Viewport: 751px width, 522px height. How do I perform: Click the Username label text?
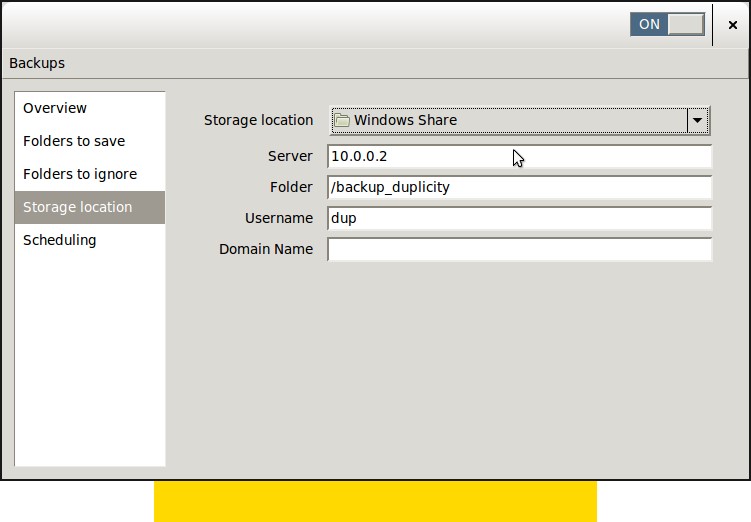279,218
